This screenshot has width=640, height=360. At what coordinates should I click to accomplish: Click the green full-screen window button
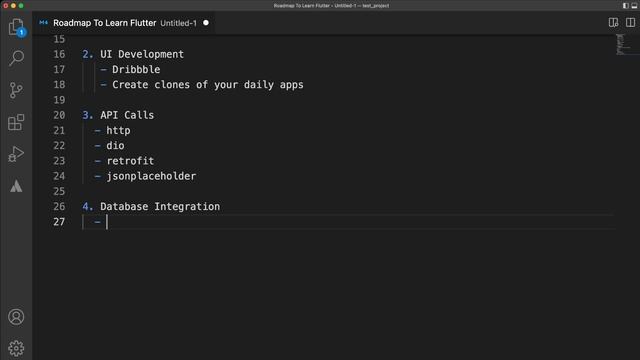click(21, 6)
